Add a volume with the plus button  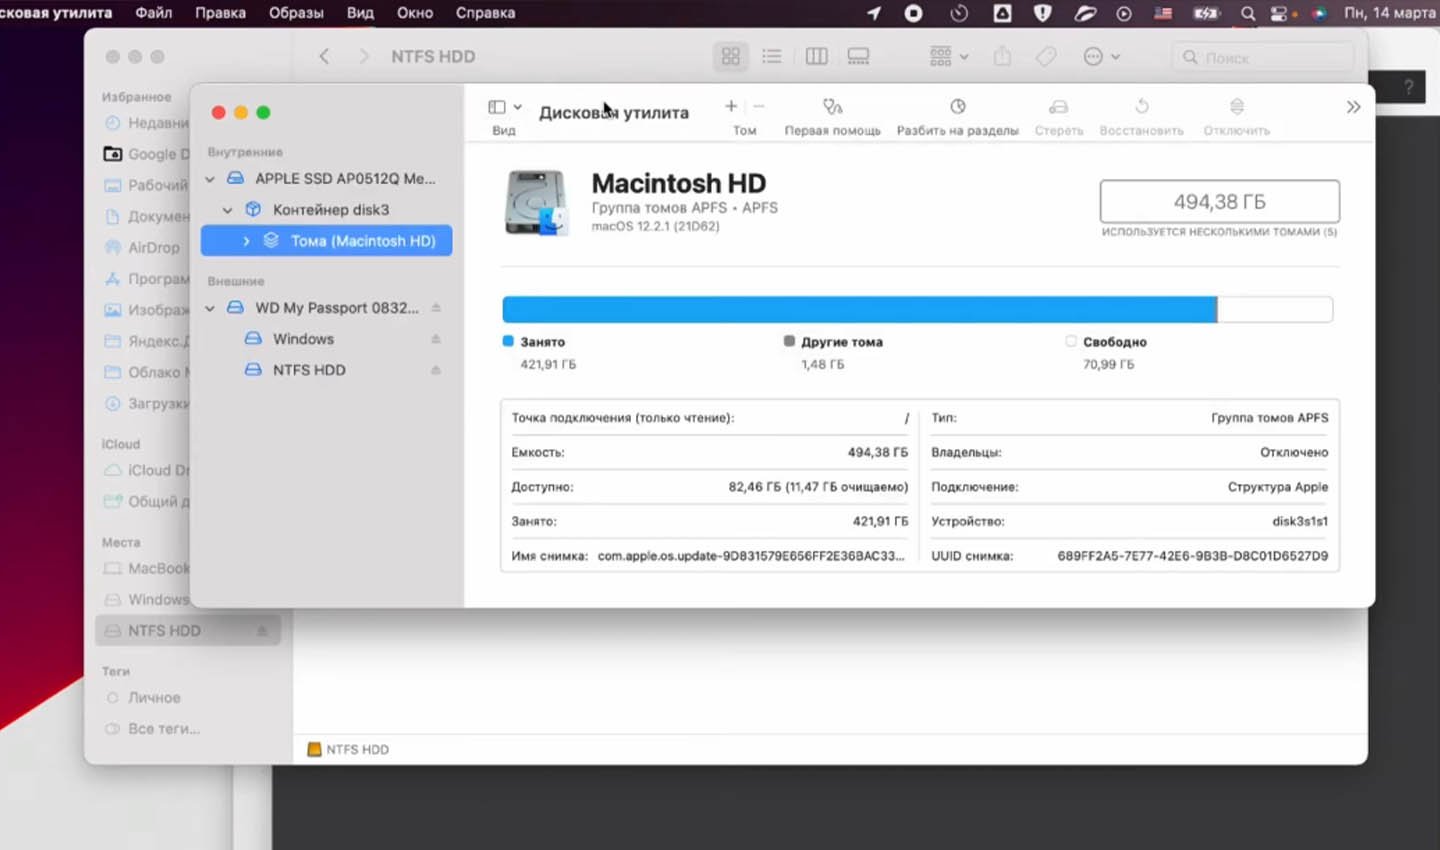point(731,106)
